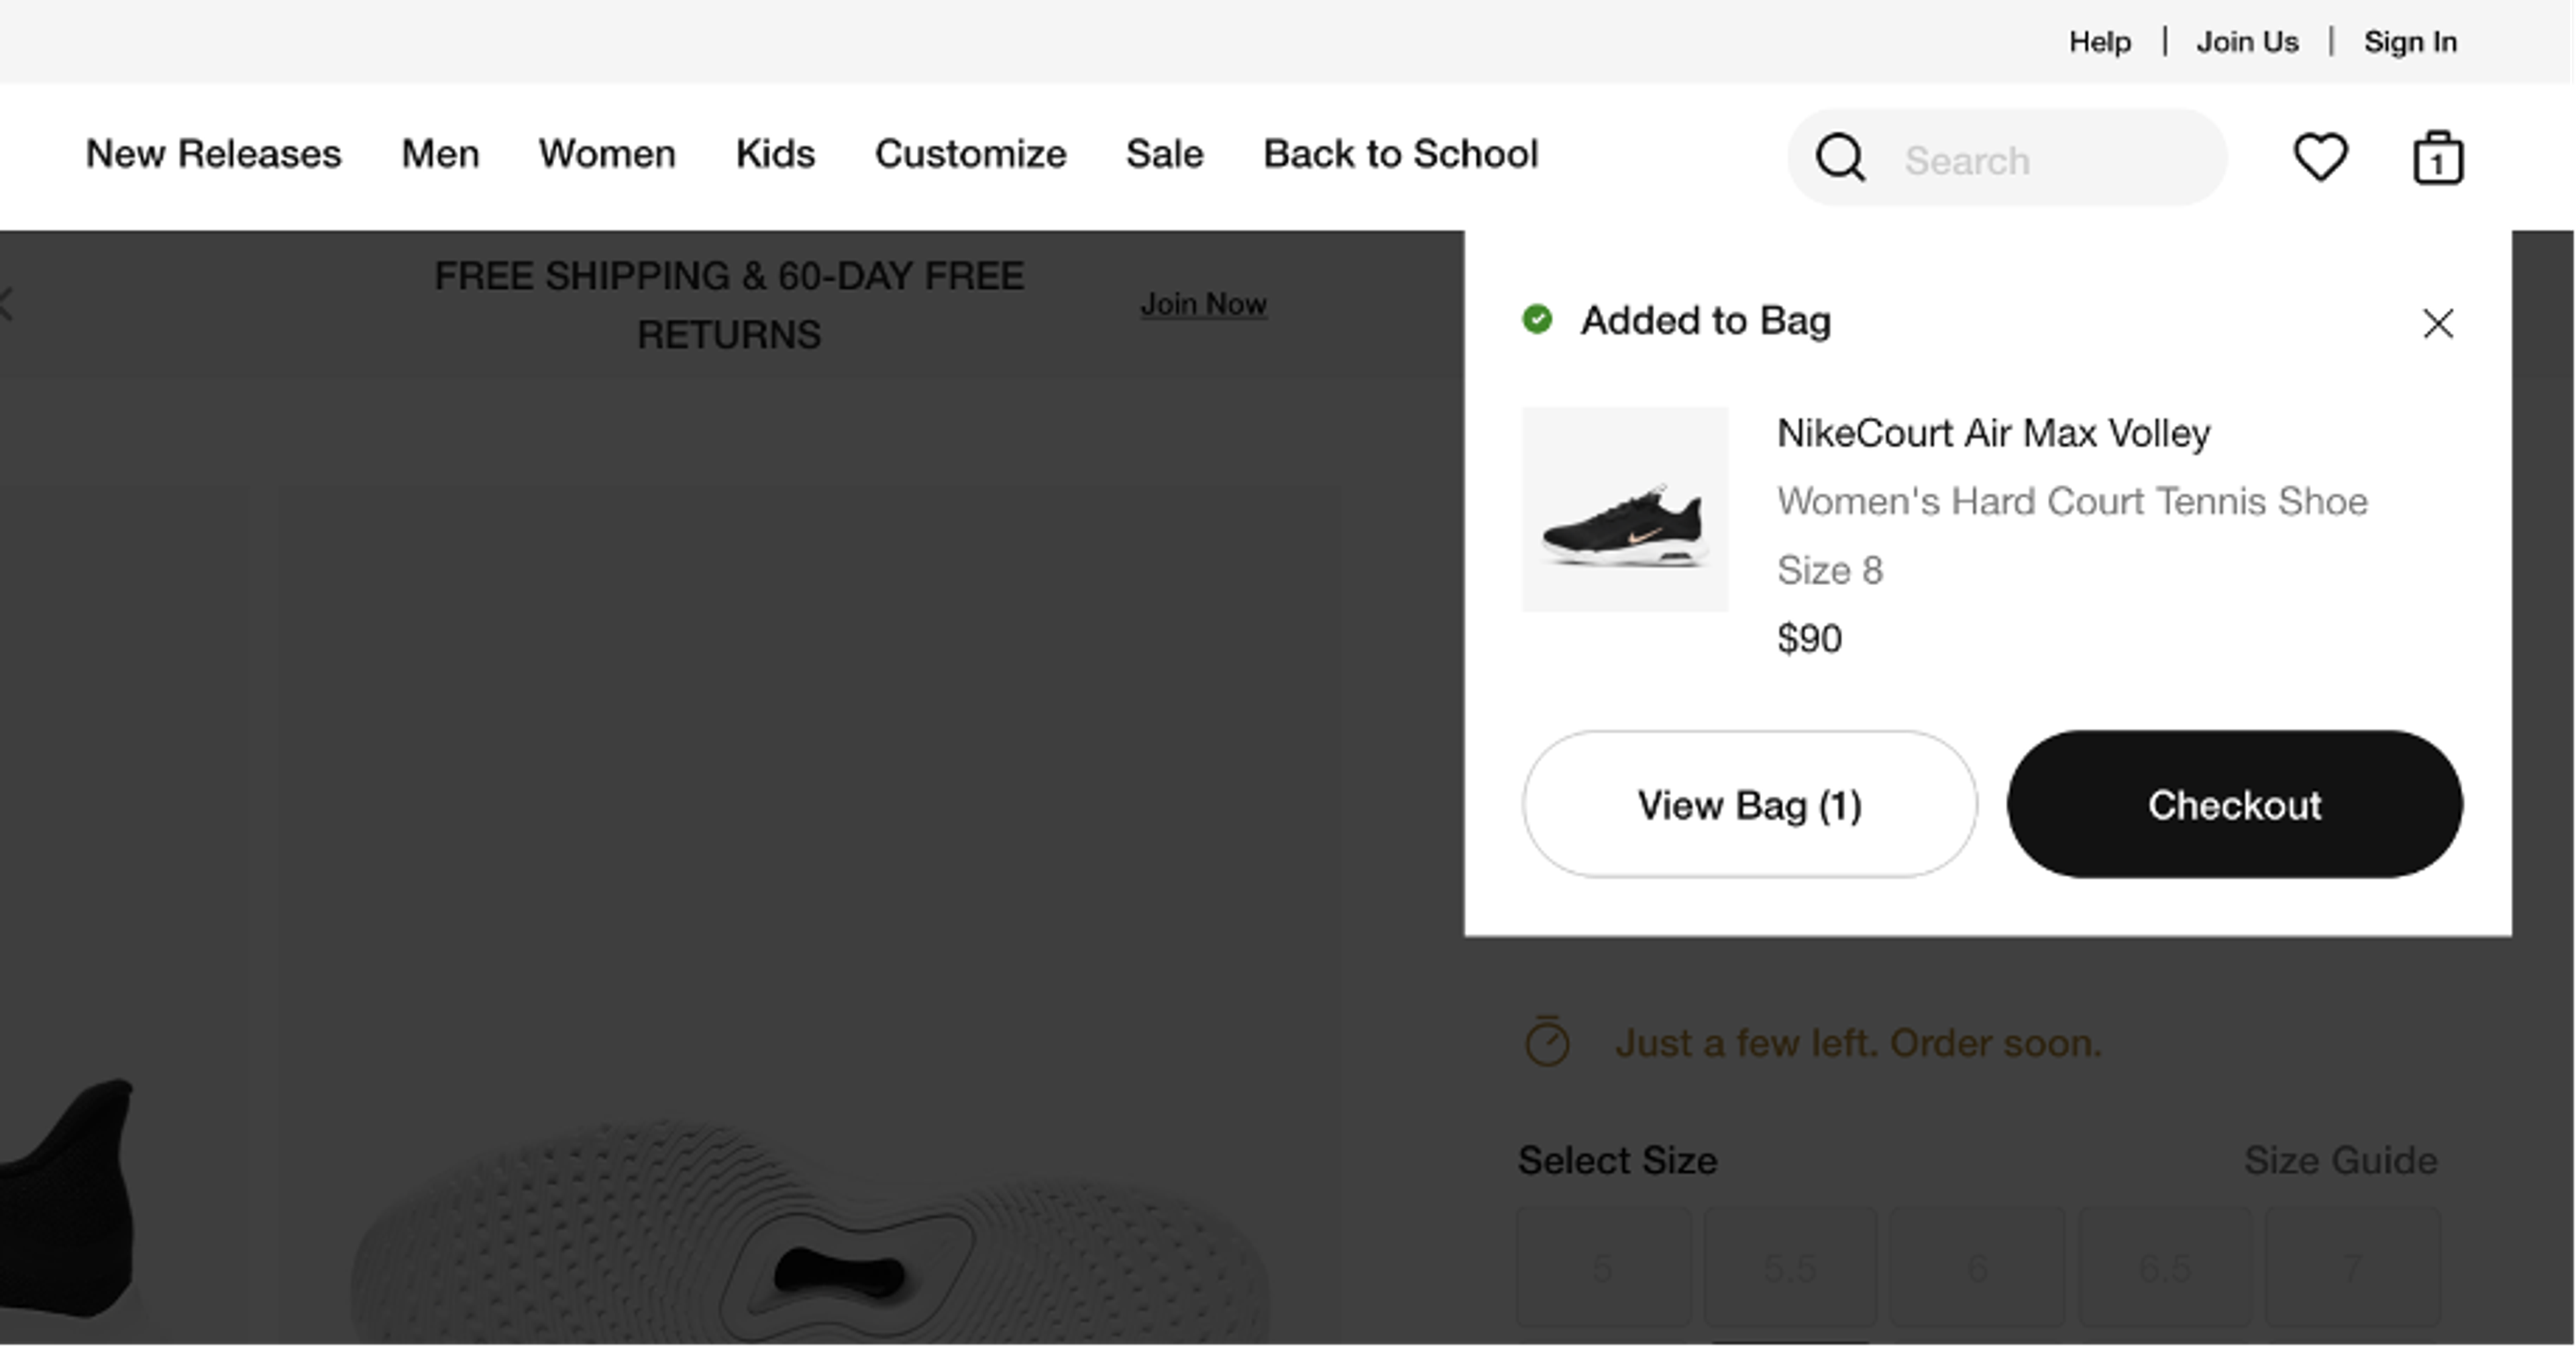Click the 'Select Size' heading
The height and width of the screenshot is (1347, 2576).
point(1617,1160)
